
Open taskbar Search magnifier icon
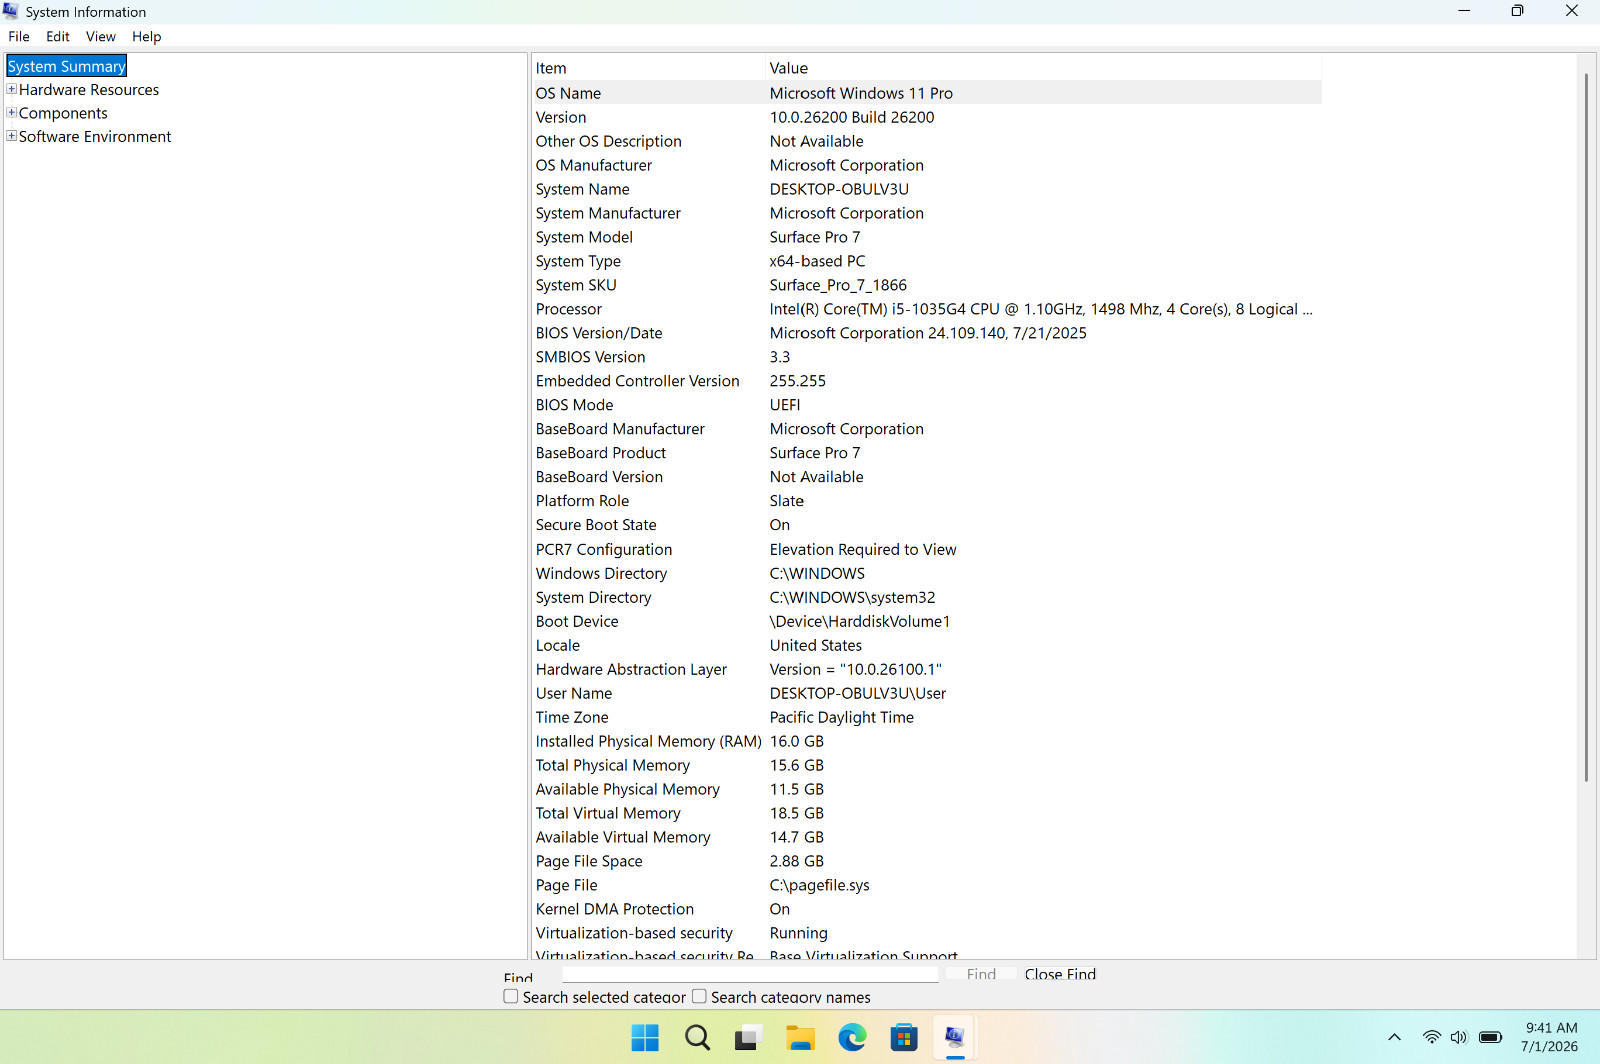point(697,1038)
